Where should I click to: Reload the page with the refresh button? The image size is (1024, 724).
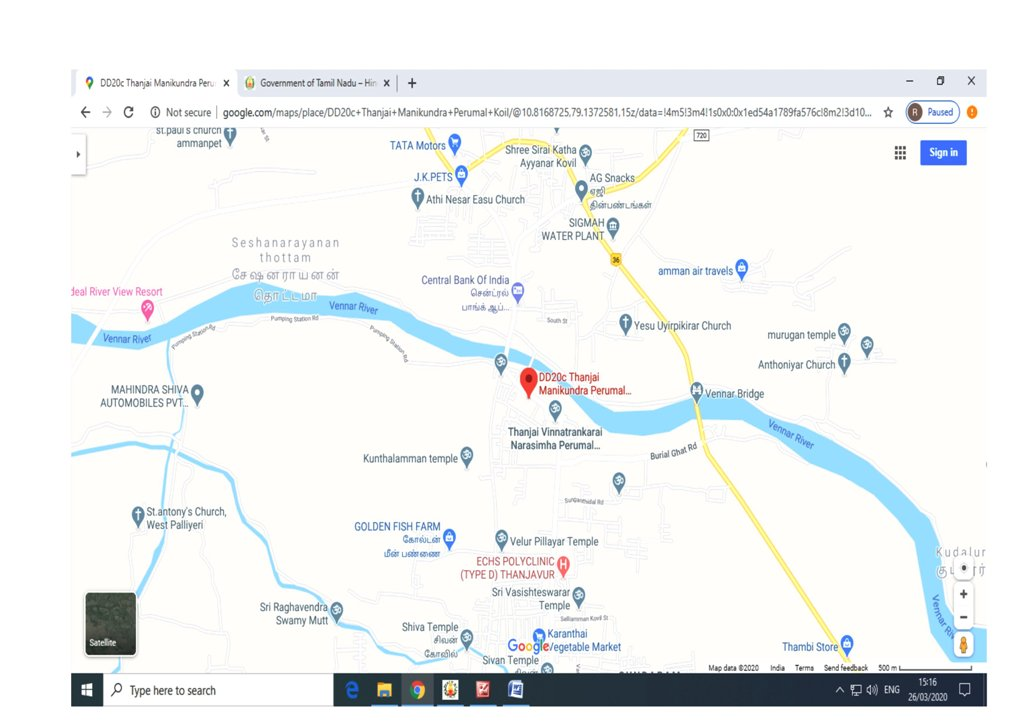[x=129, y=113]
